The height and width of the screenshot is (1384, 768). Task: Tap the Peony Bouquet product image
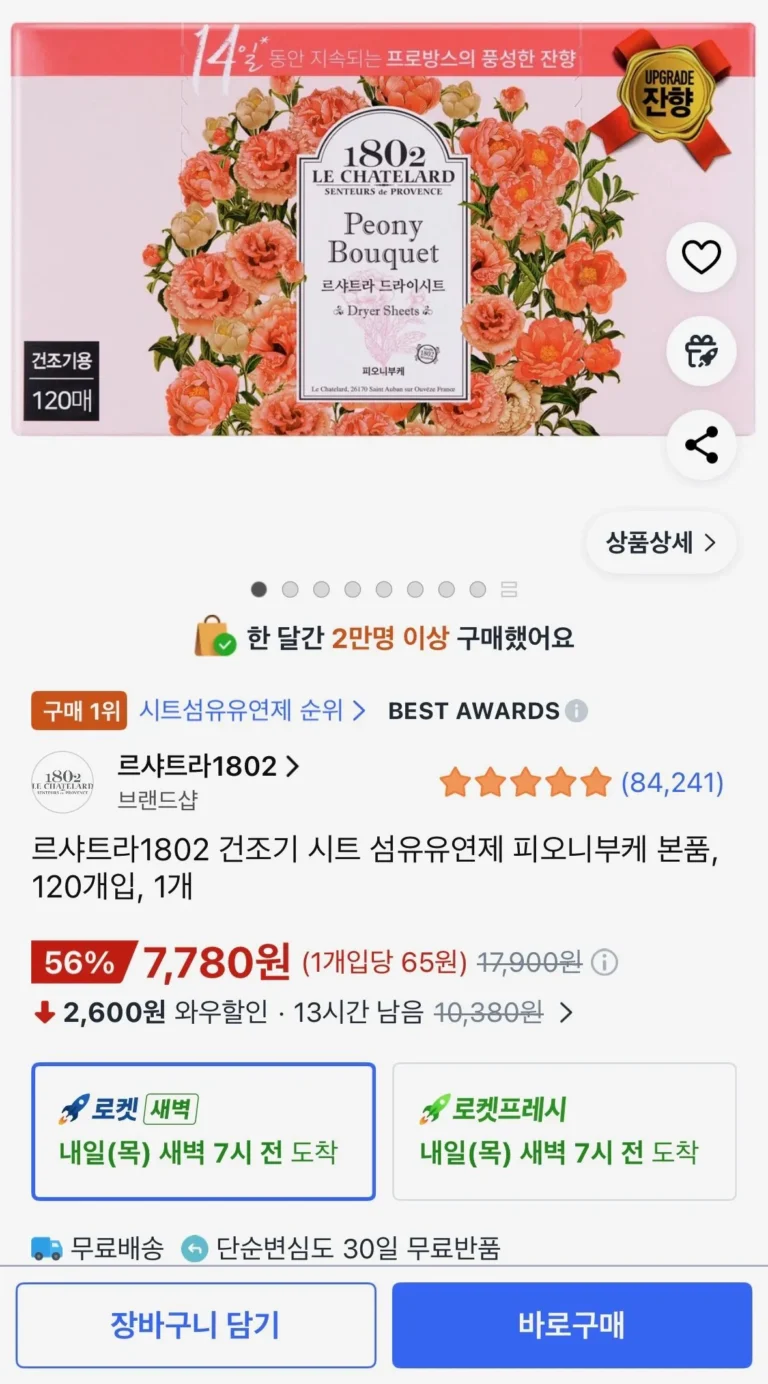coord(384,229)
